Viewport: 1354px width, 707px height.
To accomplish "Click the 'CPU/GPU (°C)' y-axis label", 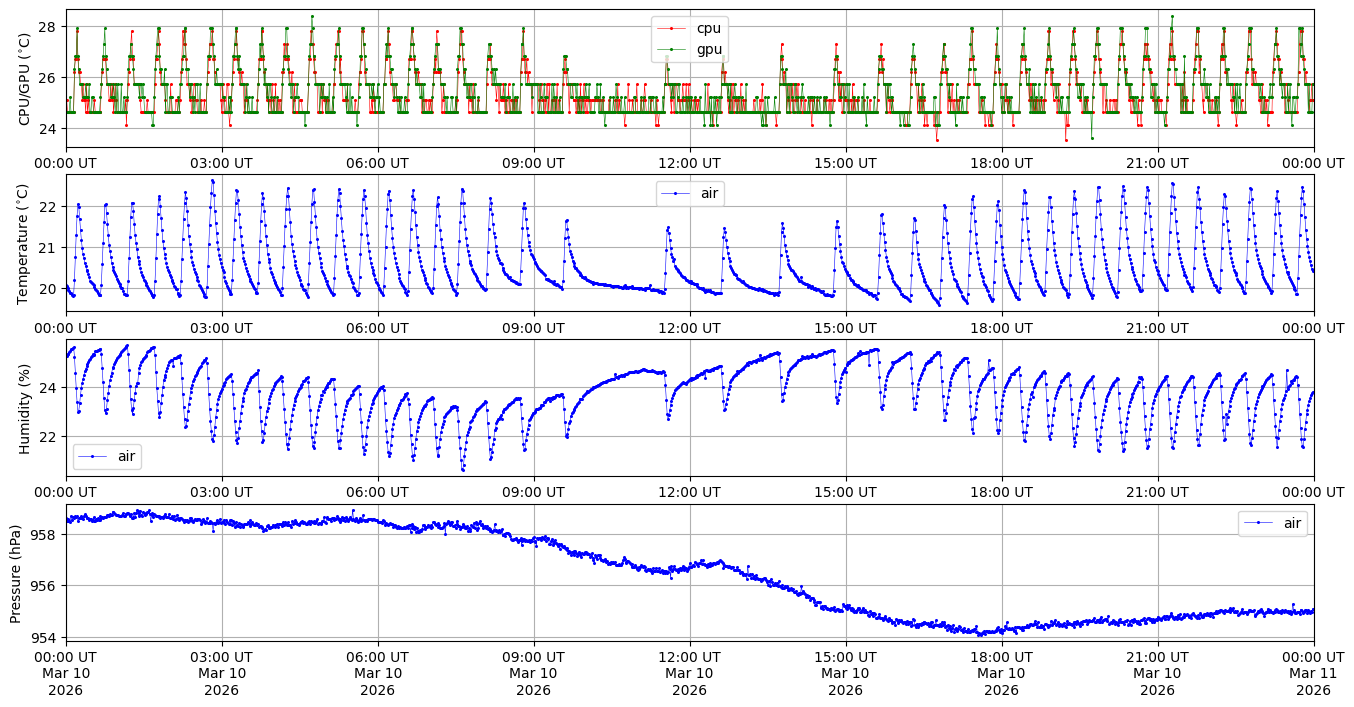I will pos(25,78).
